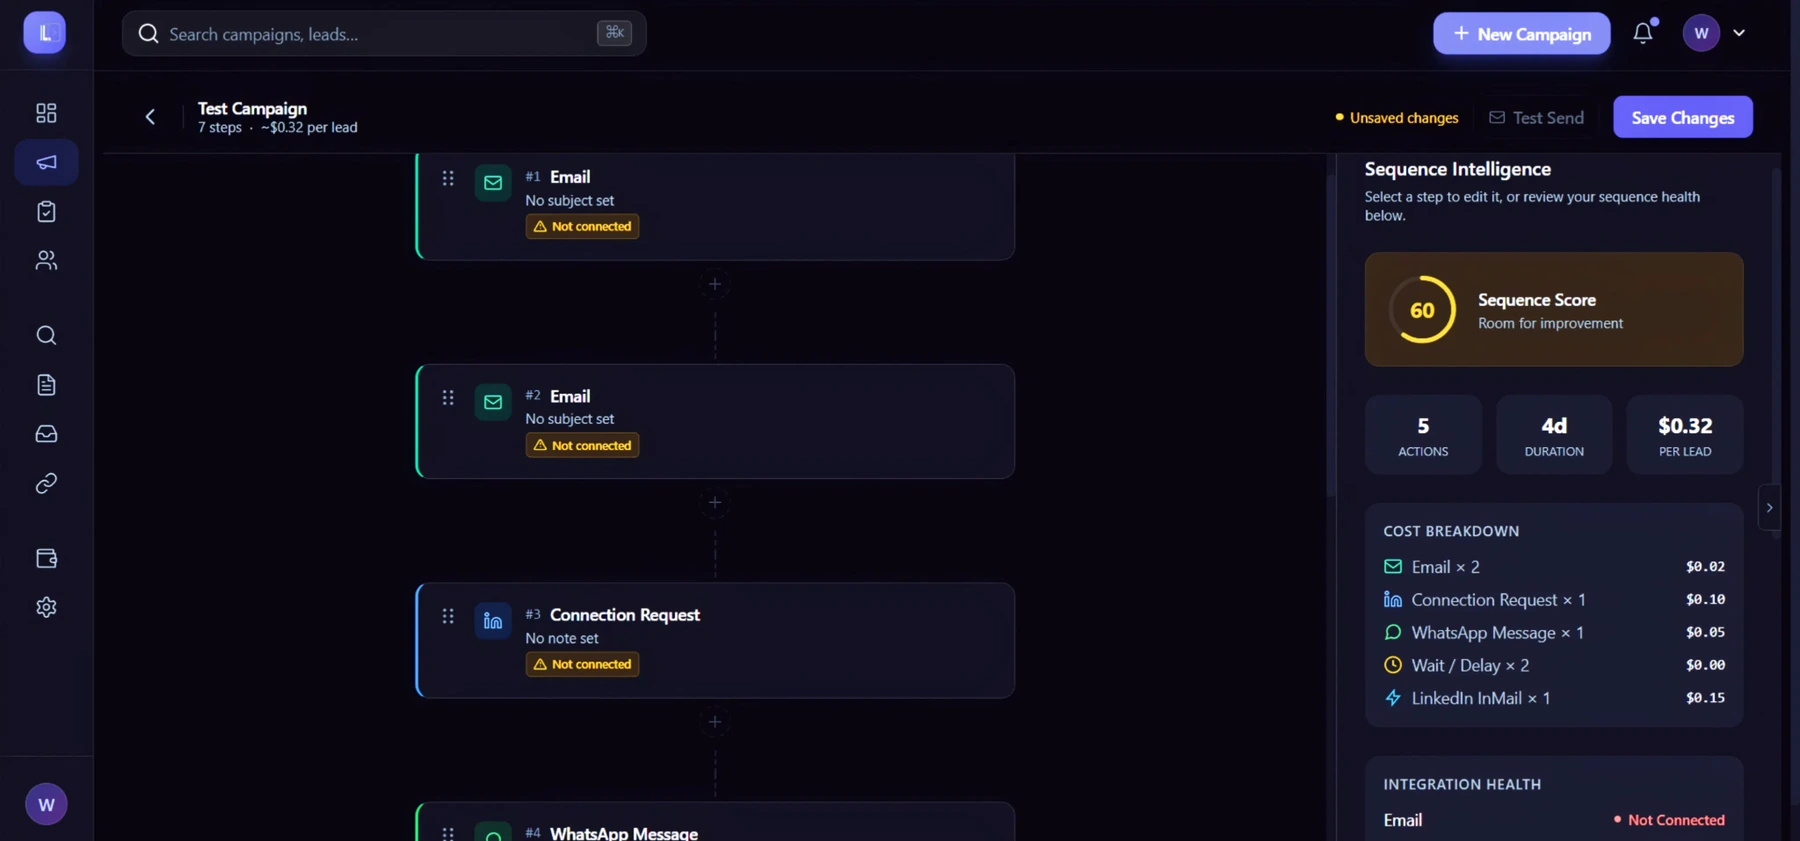
Task: Open the campaigns megaphone icon in sidebar
Action: (x=46, y=162)
